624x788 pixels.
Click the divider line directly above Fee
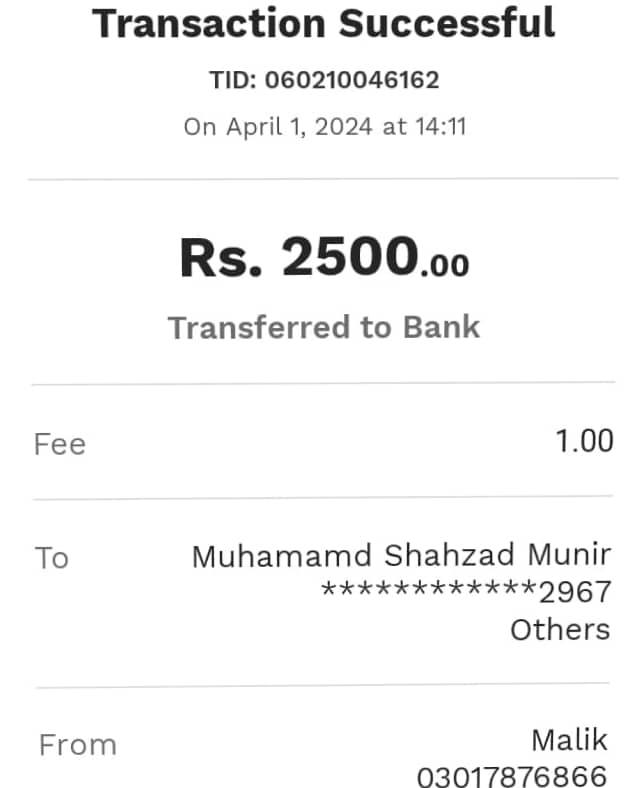coord(323,384)
